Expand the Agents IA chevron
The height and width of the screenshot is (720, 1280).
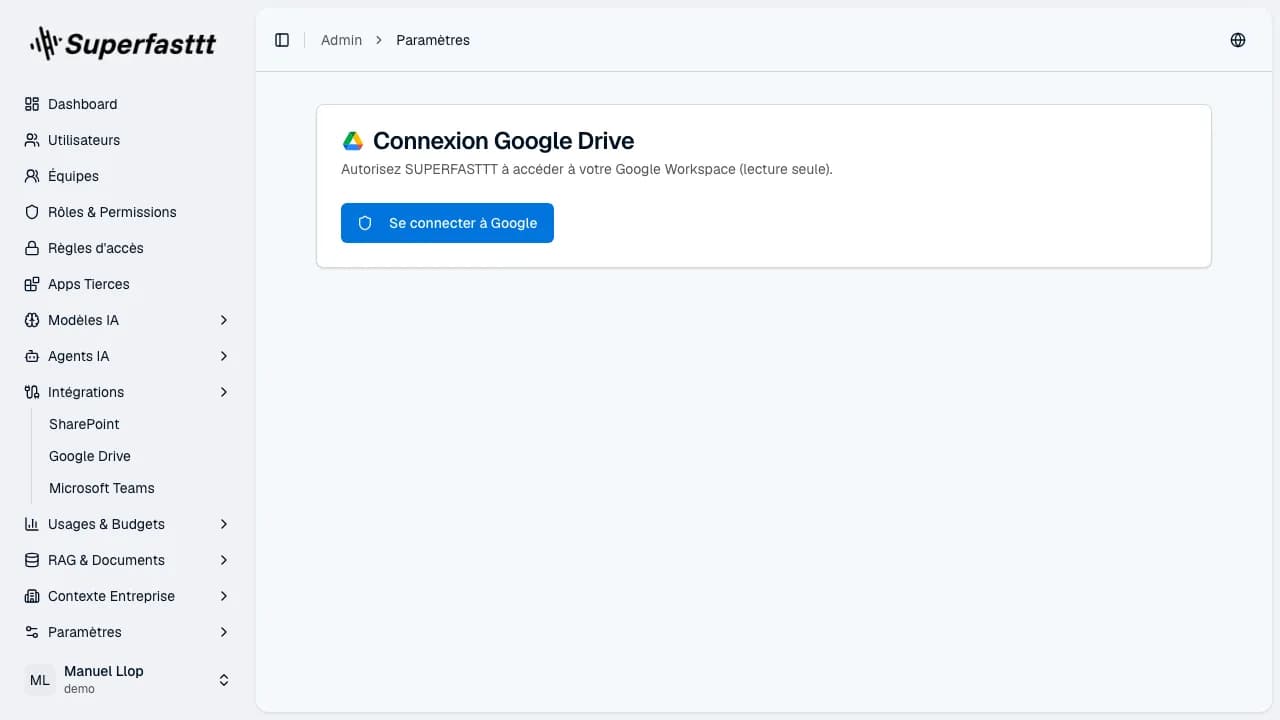click(224, 356)
